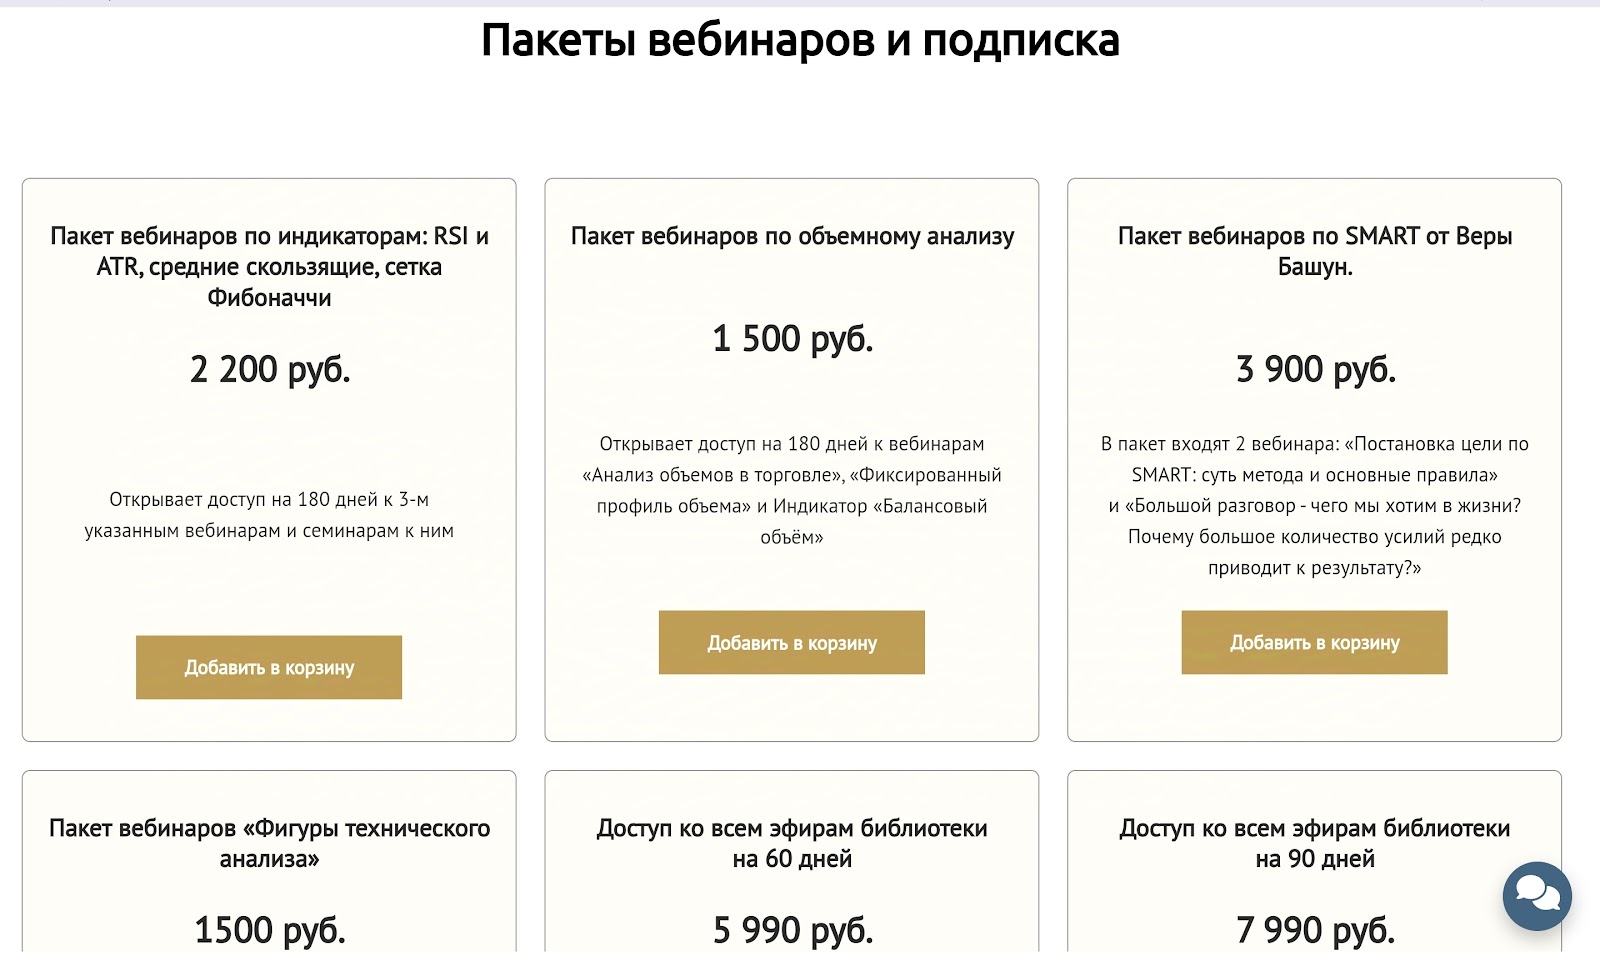Add the RSI and ATR indicators package to cart

point(269,667)
